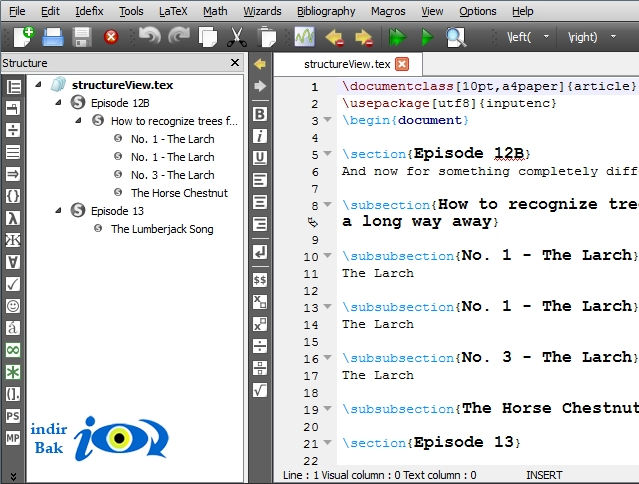Go to next LaTeX error arrow
This screenshot has height=484, width=639.
point(364,37)
